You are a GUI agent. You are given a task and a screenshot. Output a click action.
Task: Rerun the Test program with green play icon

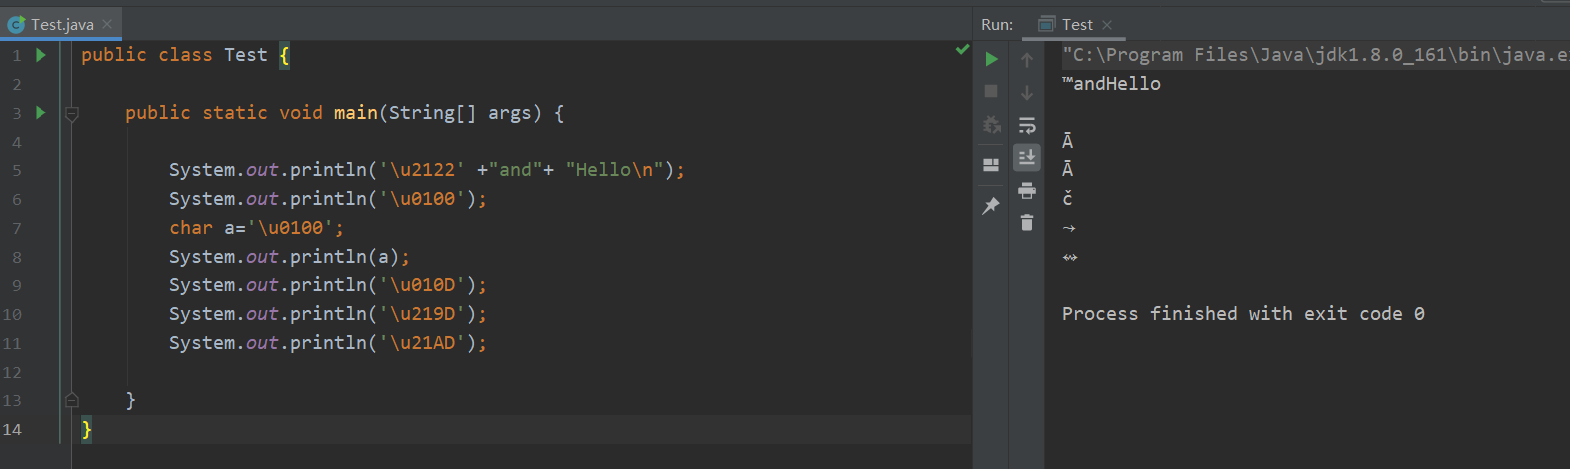coord(991,59)
